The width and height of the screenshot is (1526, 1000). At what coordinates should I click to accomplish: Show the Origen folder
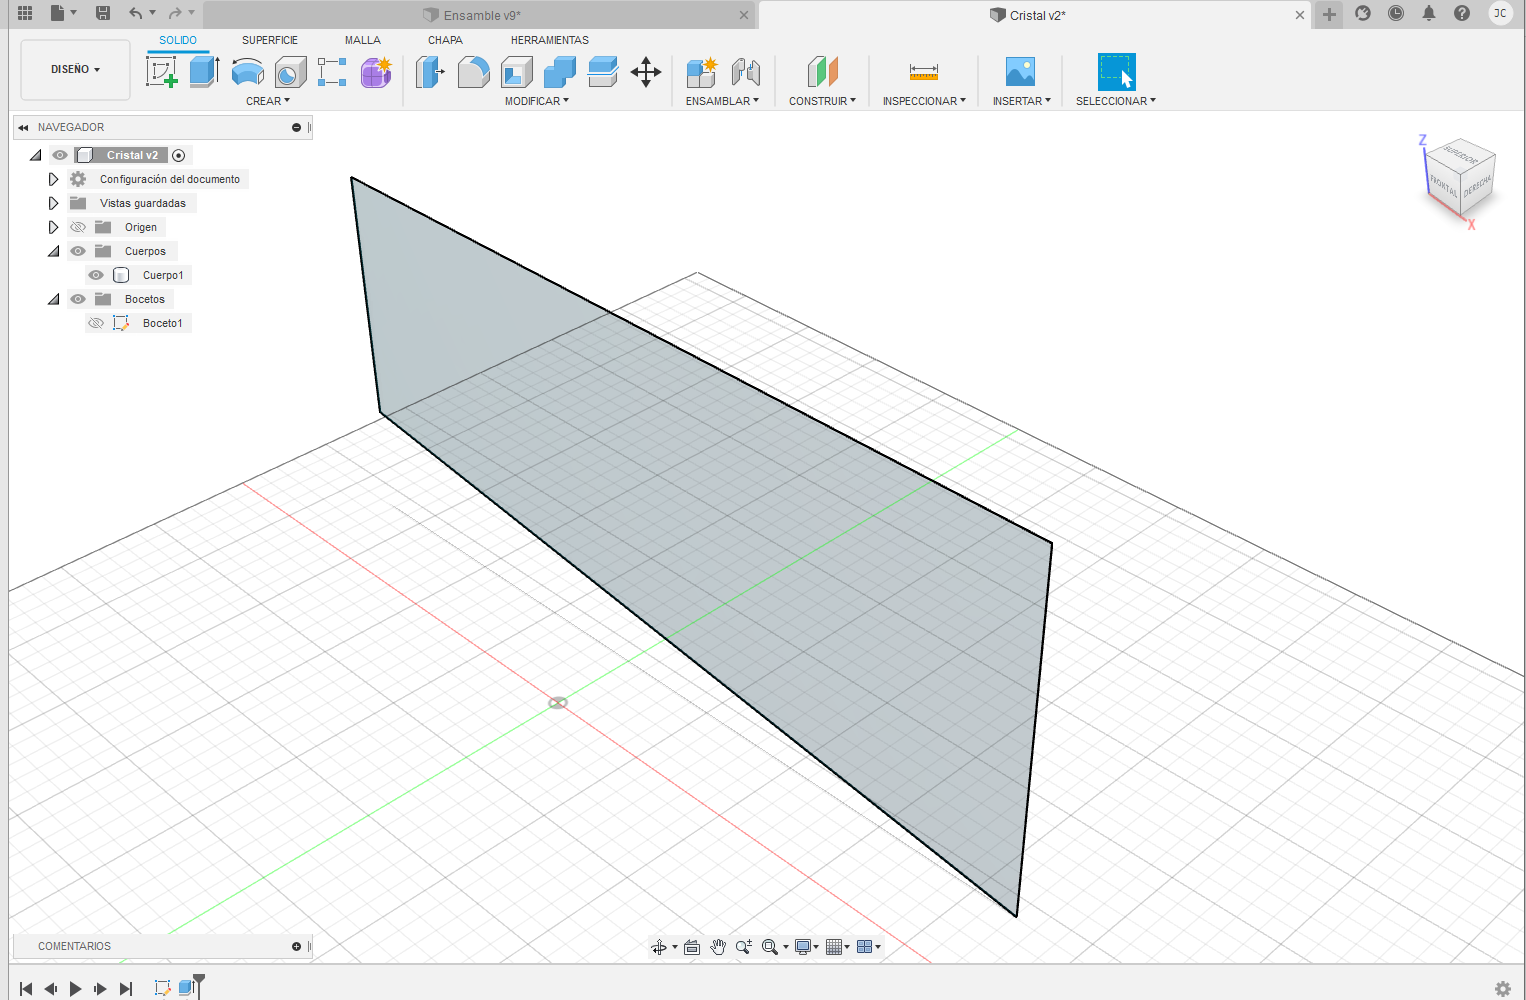78,227
